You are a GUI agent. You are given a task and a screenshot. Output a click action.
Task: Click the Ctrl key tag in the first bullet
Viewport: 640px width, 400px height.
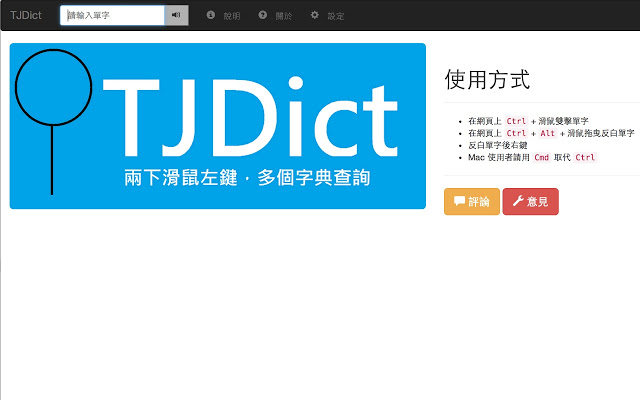tap(516, 121)
